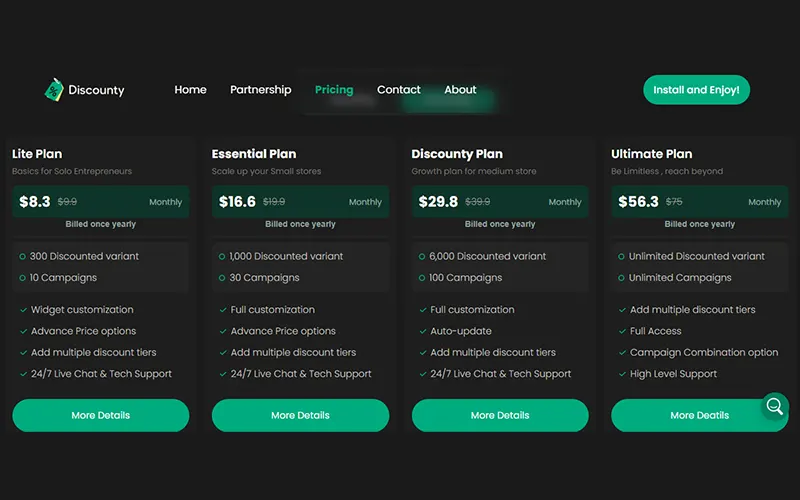Click 'Unlimited Campaigns' text
Screen dimensions: 800x500
click(x=680, y=278)
